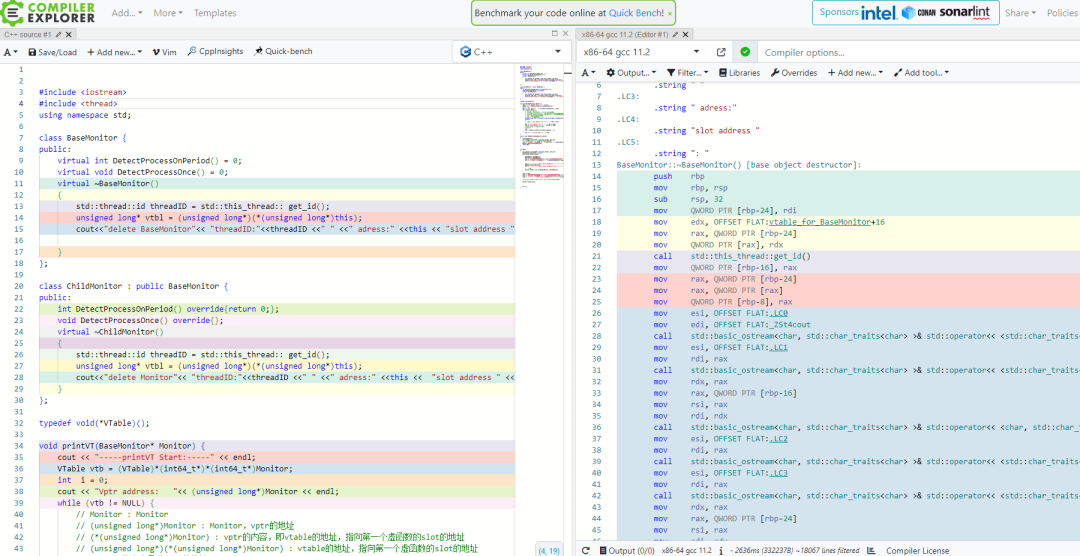1080x556 pixels.
Task: Expand the C++ language selector
Action: [508, 52]
